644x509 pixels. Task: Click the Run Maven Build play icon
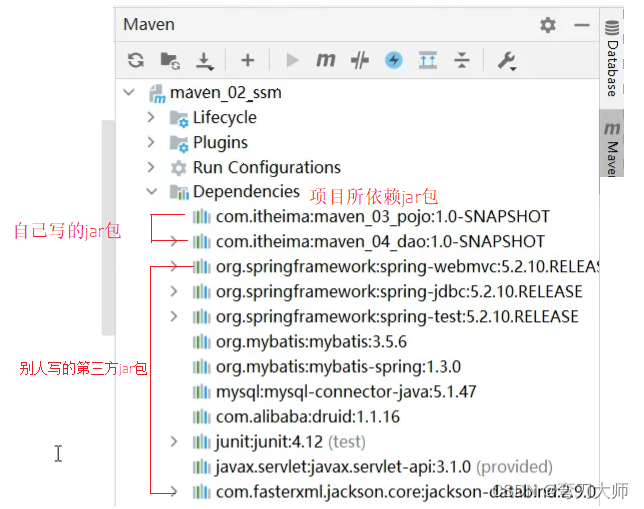coord(292,60)
